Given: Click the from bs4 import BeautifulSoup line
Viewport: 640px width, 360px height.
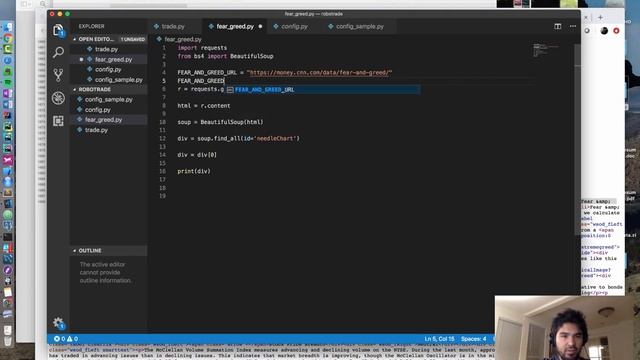Looking at the screenshot, I should [x=225, y=56].
